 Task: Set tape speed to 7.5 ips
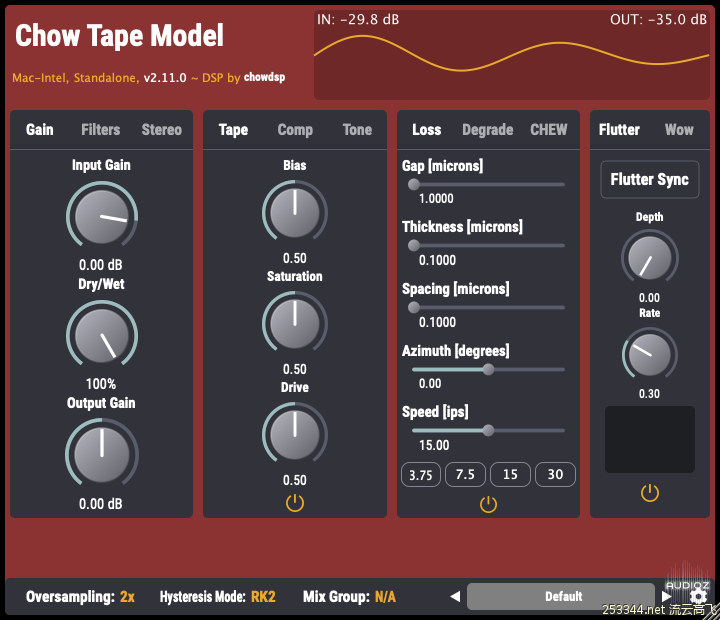click(x=465, y=474)
